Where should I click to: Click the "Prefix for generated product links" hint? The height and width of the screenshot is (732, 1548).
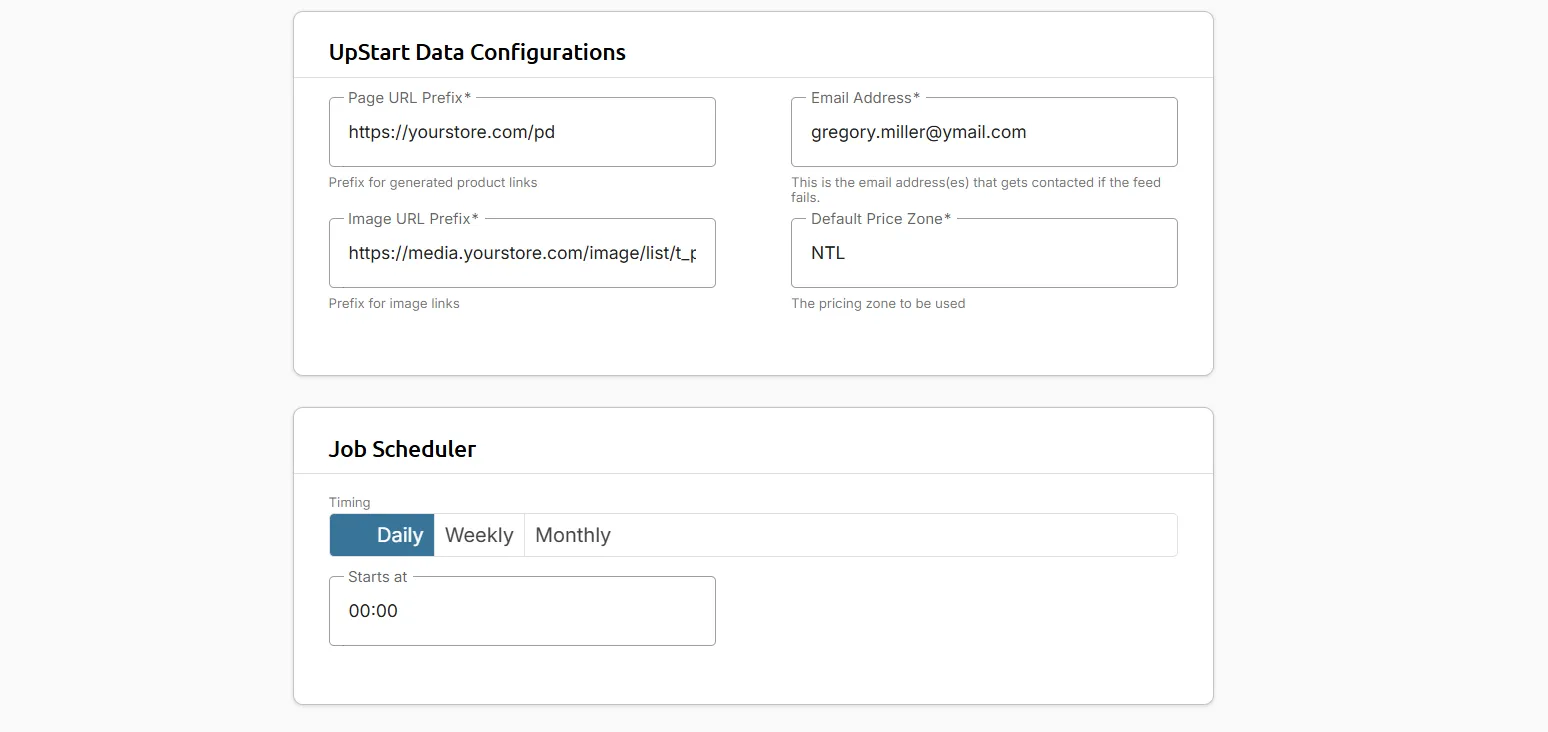433,183
